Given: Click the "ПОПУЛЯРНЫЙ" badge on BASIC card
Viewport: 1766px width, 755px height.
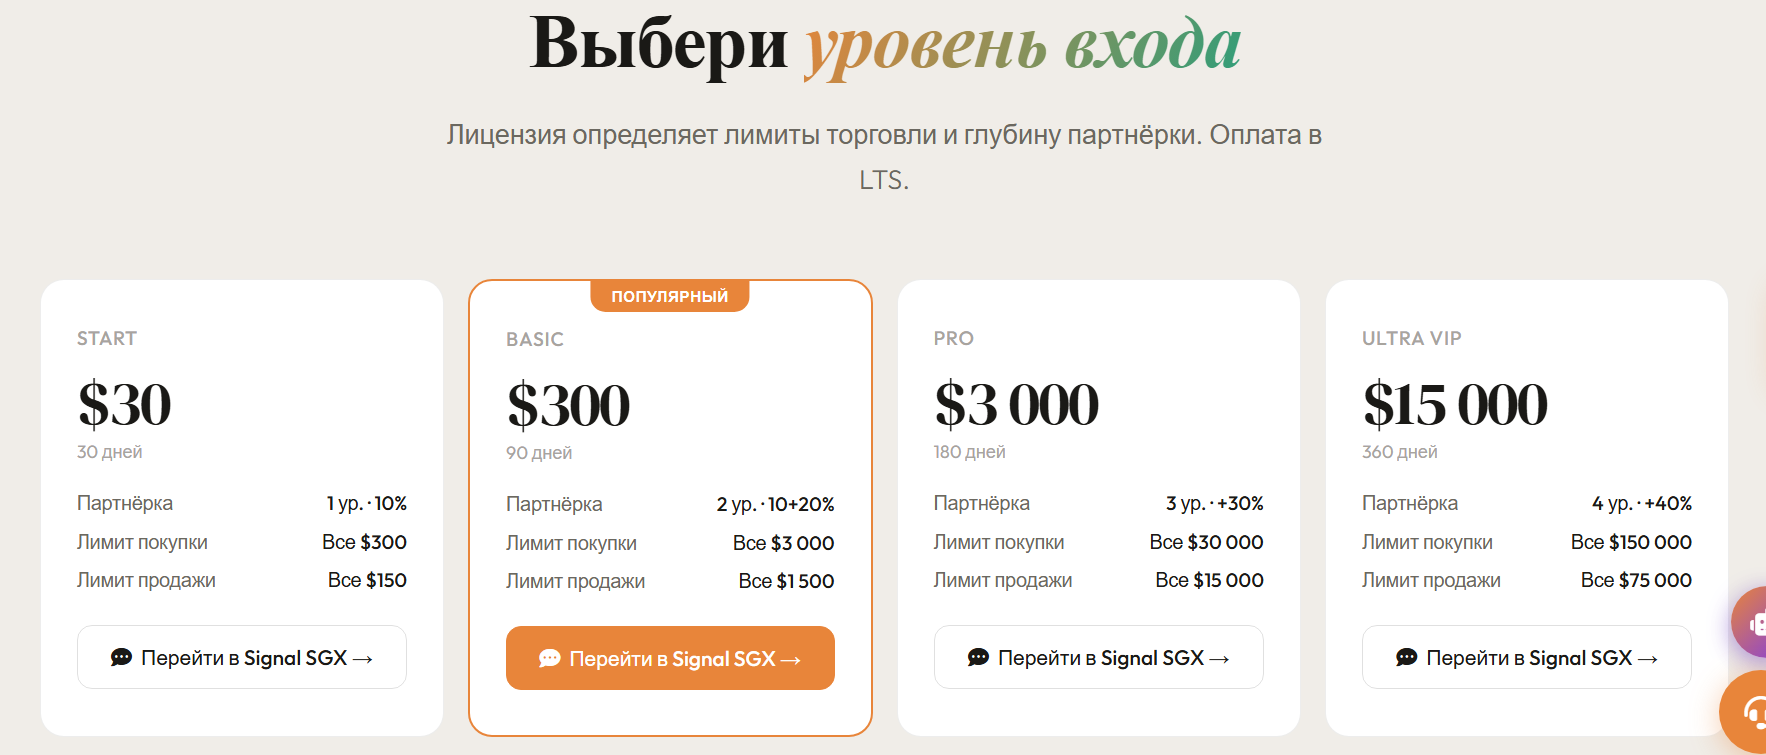Looking at the screenshot, I should tap(669, 296).
